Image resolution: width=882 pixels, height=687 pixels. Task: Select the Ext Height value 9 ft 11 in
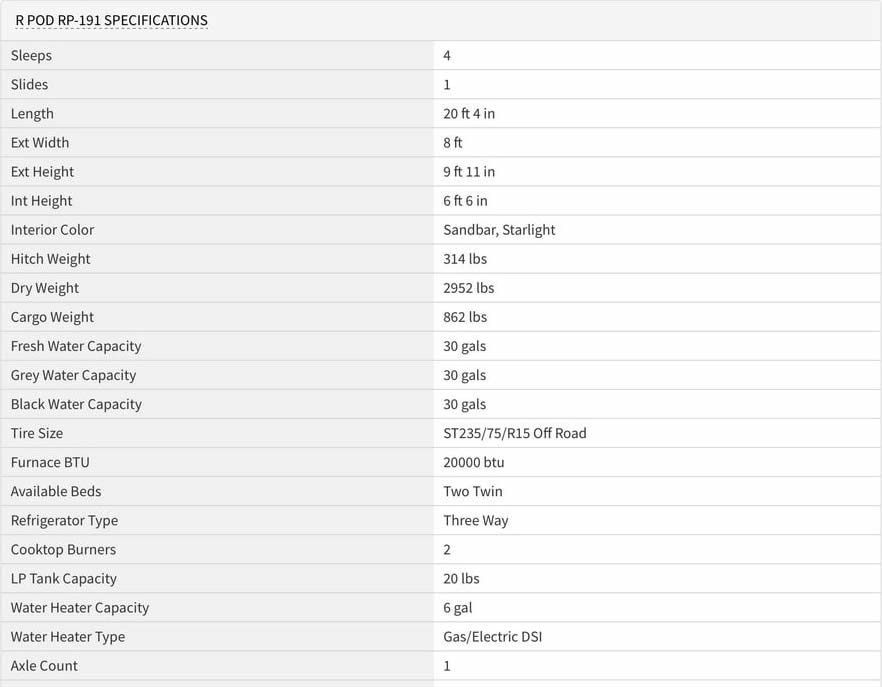(469, 172)
